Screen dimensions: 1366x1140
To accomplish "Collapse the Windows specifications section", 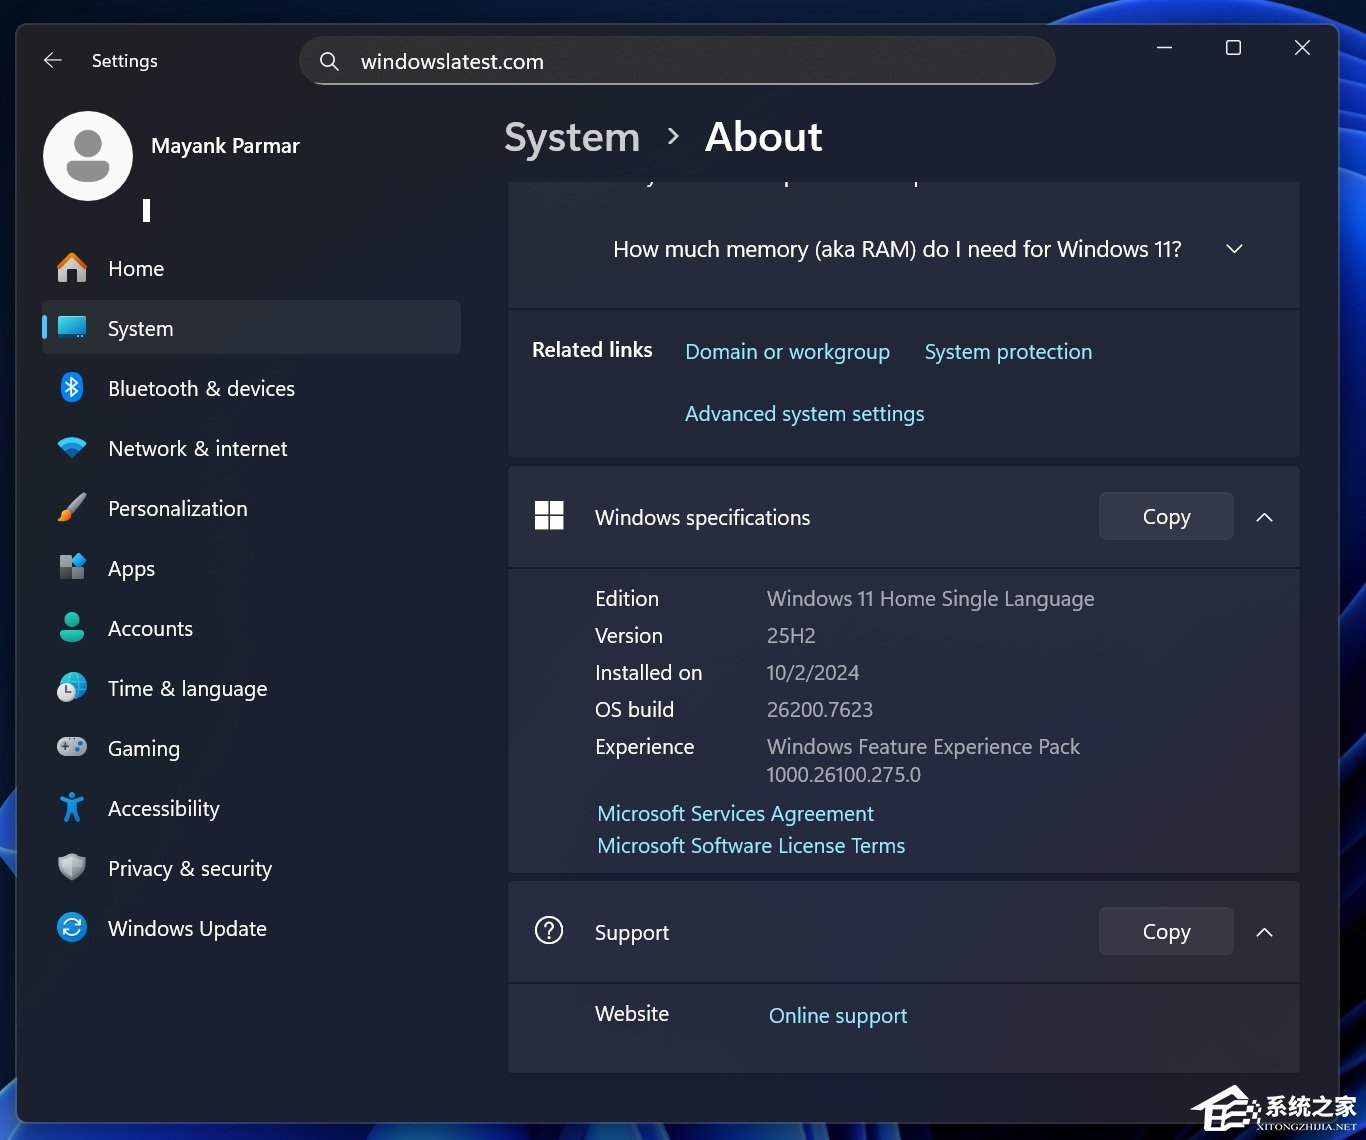I will [x=1264, y=517].
